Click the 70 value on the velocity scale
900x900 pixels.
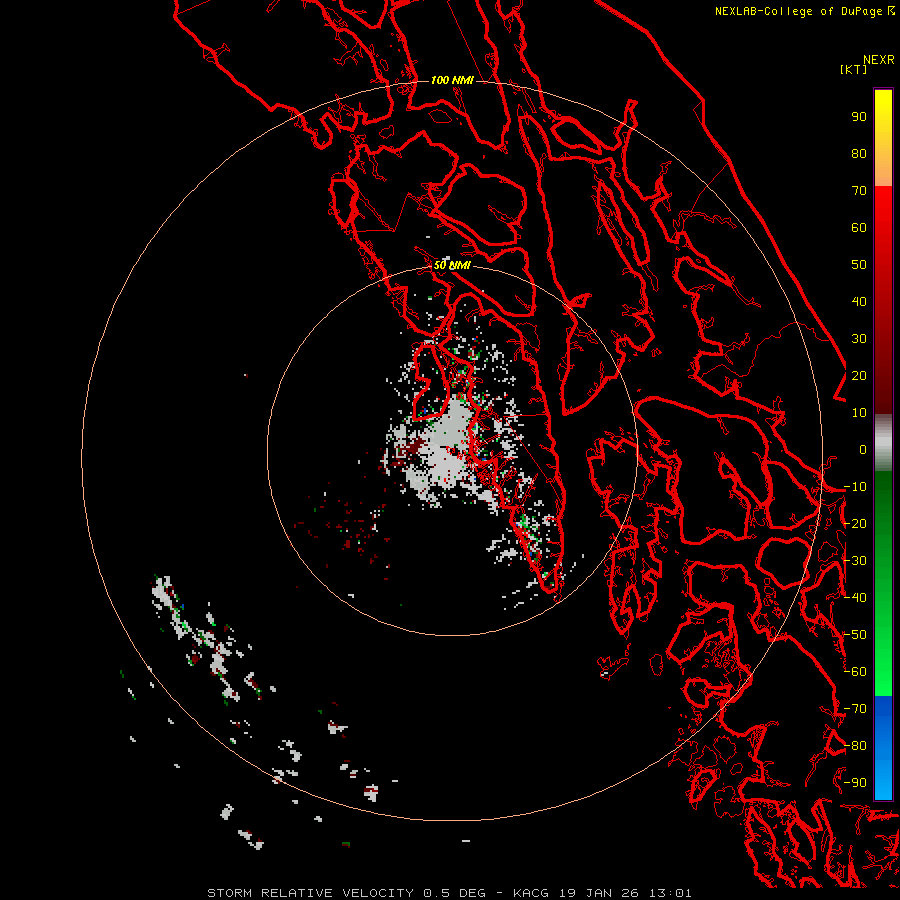pyautogui.click(x=859, y=191)
